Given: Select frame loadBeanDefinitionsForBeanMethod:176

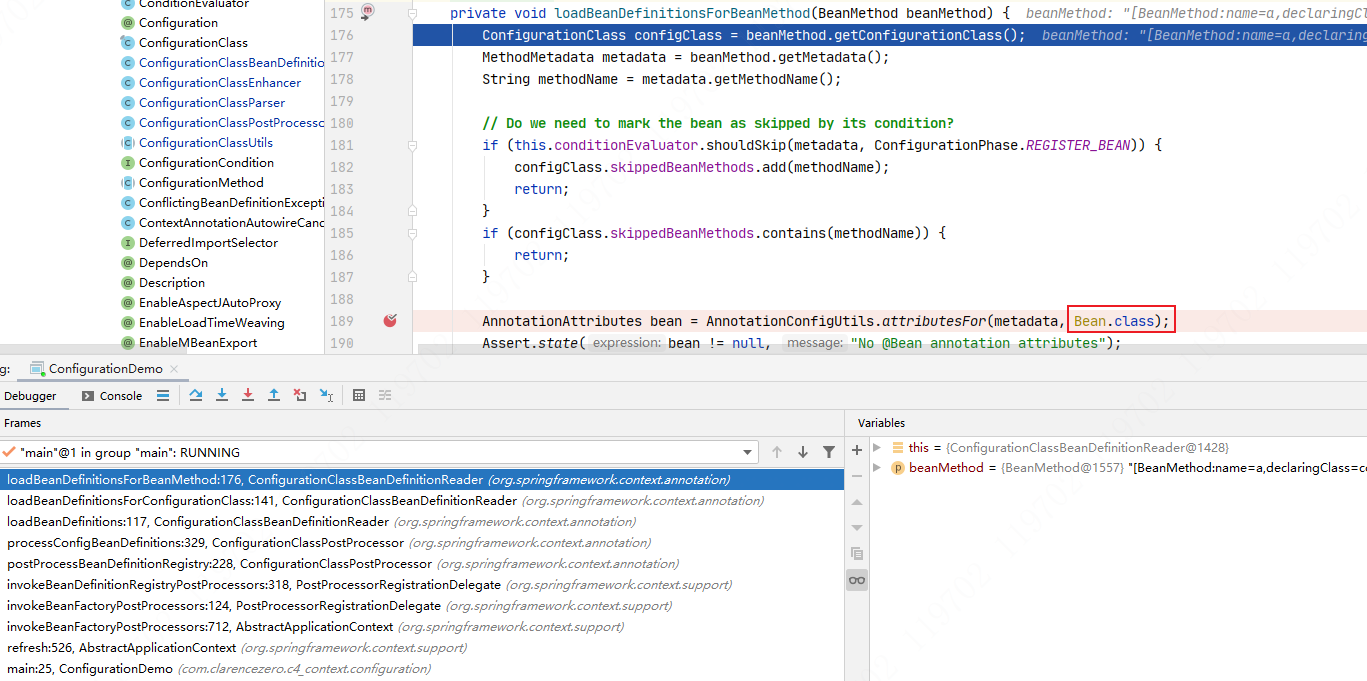Looking at the screenshot, I should click(x=422, y=480).
